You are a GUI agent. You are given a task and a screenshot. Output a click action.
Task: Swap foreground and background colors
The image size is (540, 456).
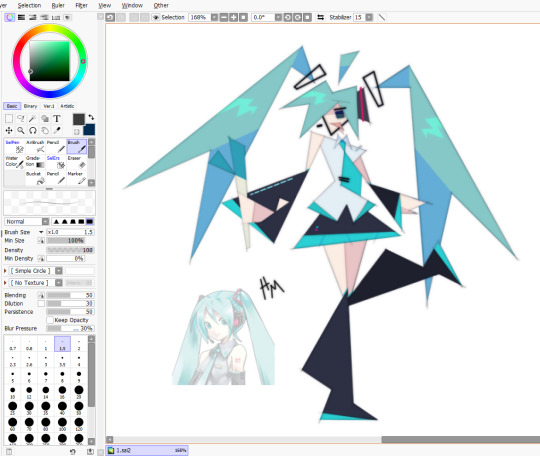(x=91, y=117)
